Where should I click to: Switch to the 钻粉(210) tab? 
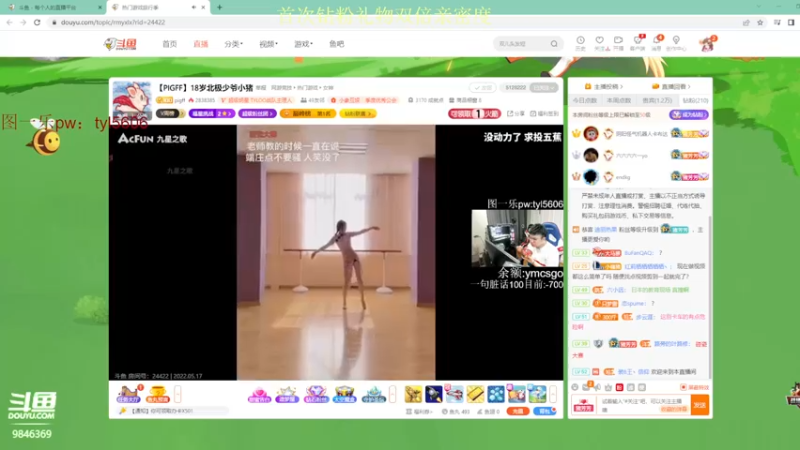pyautogui.click(x=695, y=101)
